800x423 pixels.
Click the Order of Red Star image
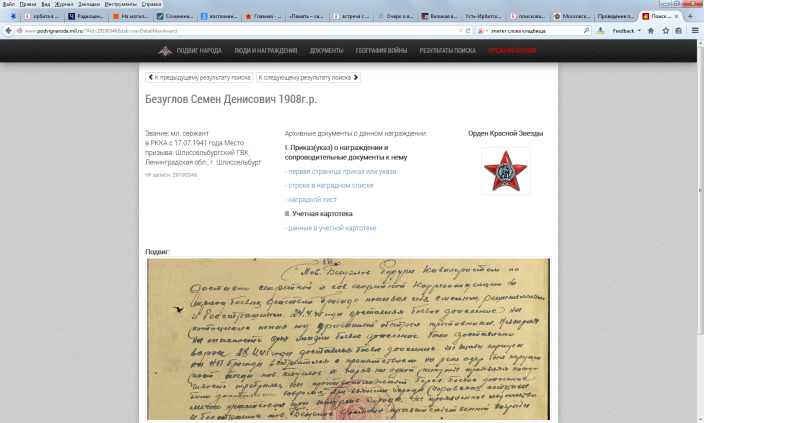(506, 171)
